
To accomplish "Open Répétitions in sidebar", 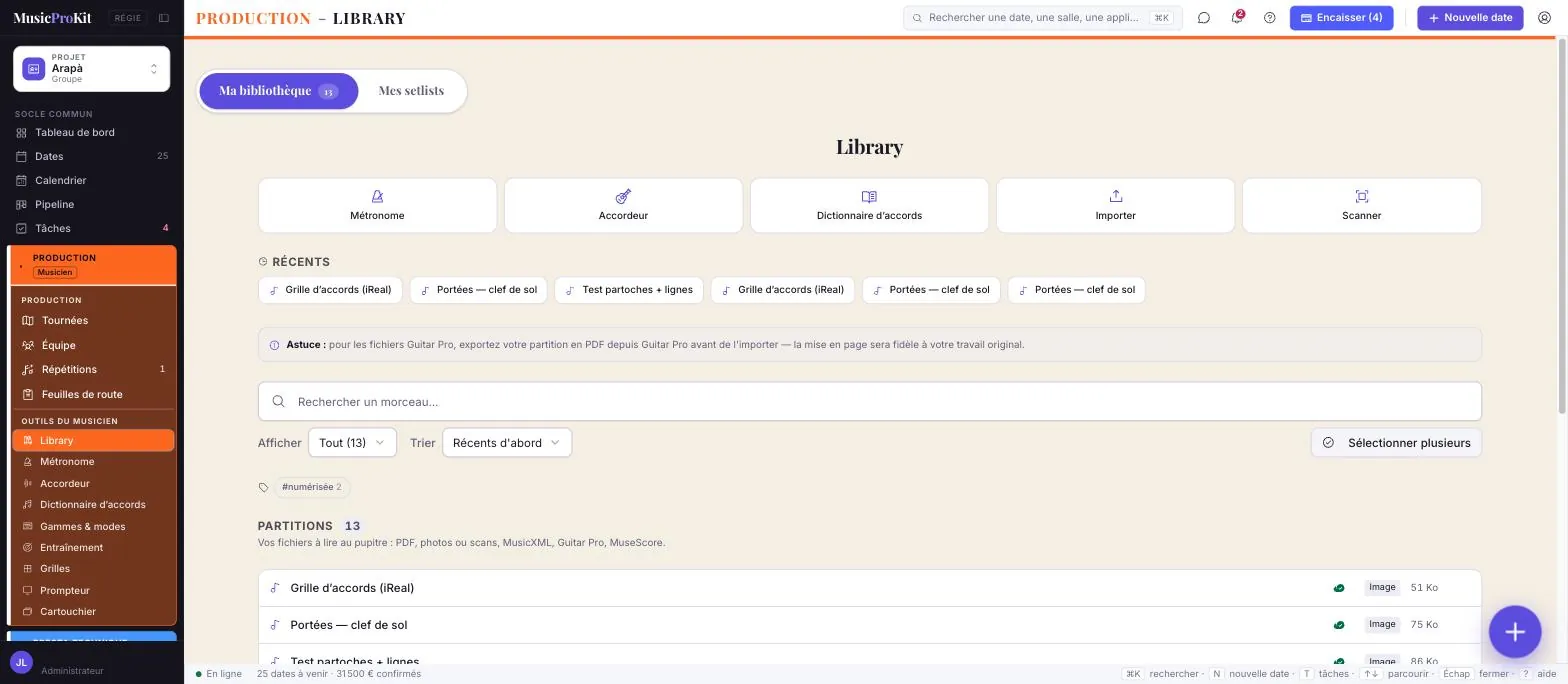I will pyautogui.click(x=93, y=369).
